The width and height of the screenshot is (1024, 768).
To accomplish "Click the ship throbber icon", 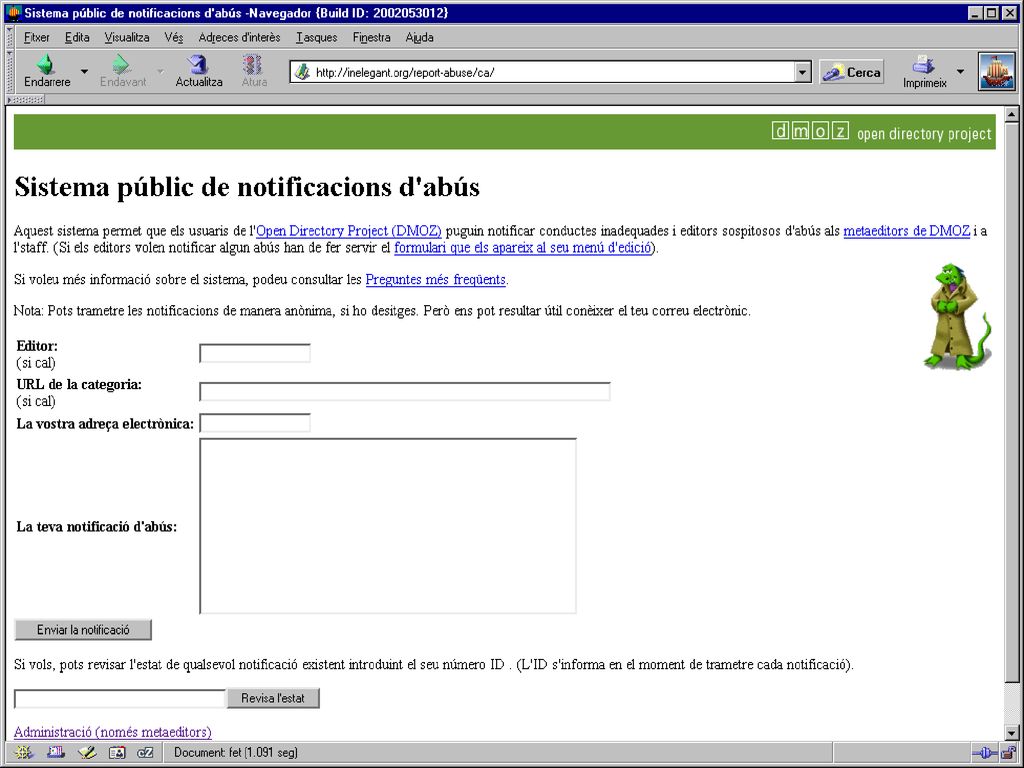I will (997, 71).
